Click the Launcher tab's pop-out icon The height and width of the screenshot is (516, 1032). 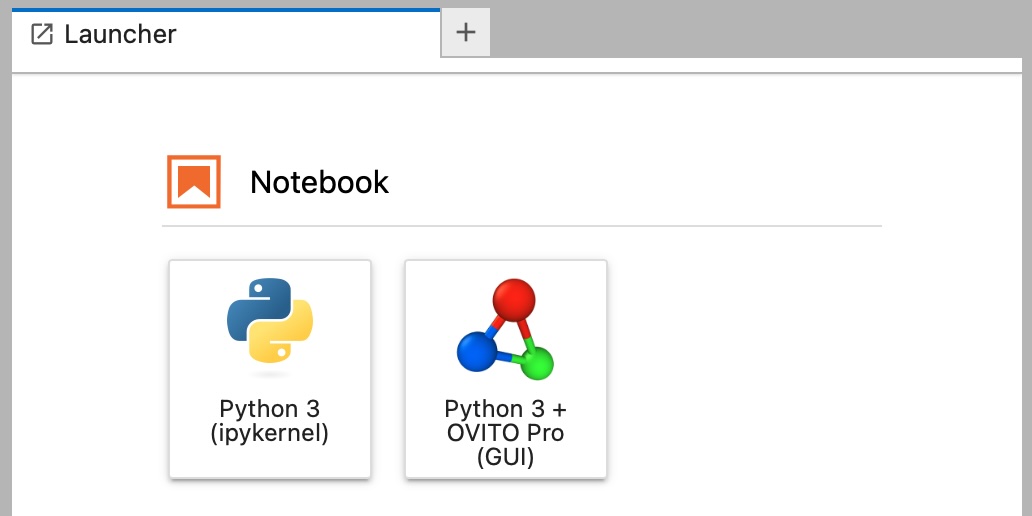[x=42, y=34]
